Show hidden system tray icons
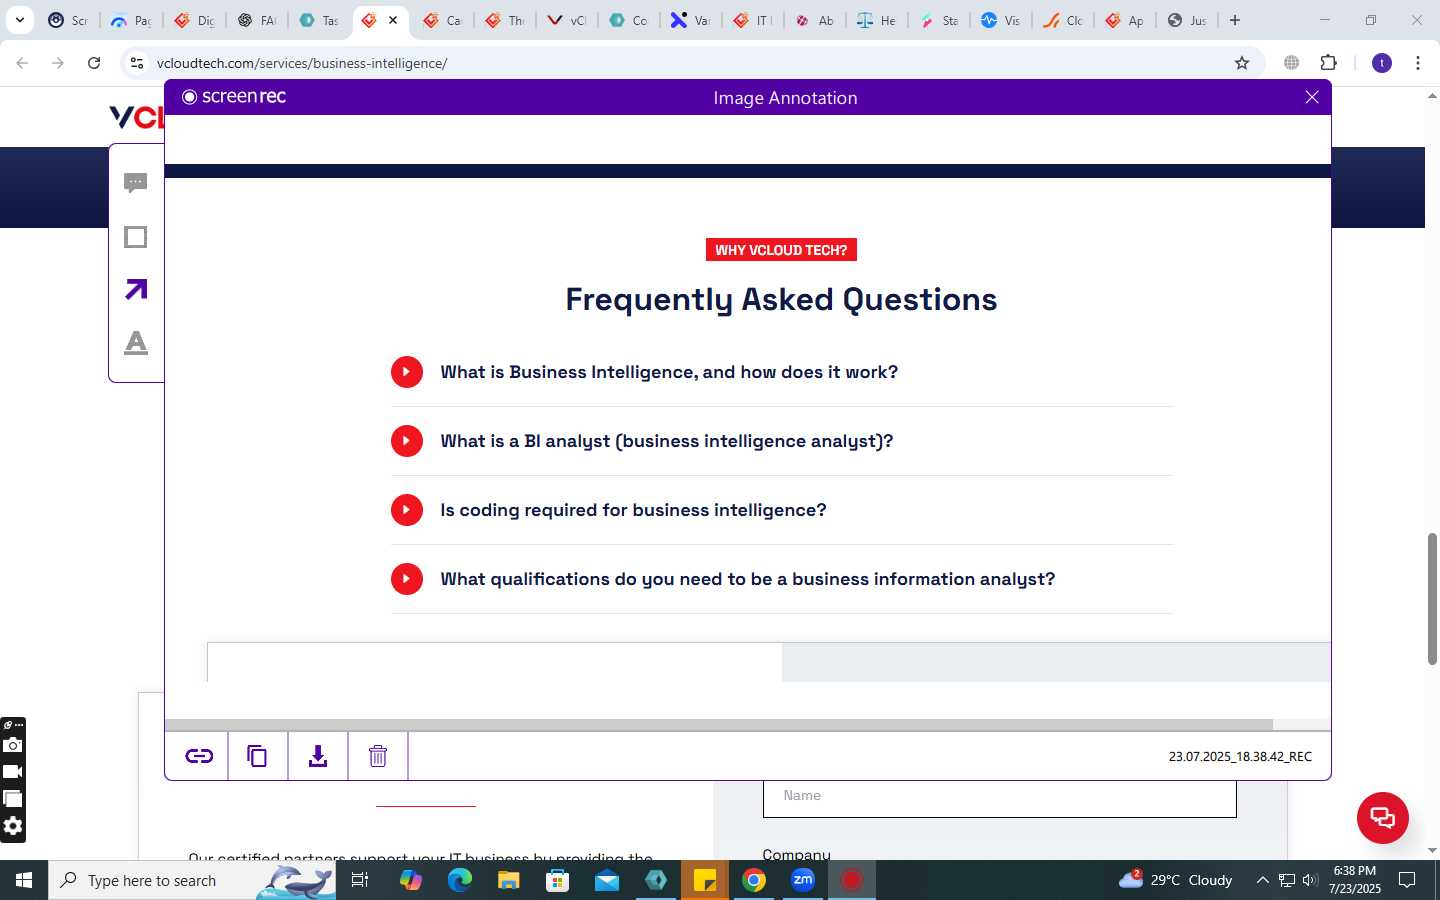The width and height of the screenshot is (1440, 900). click(x=1262, y=880)
